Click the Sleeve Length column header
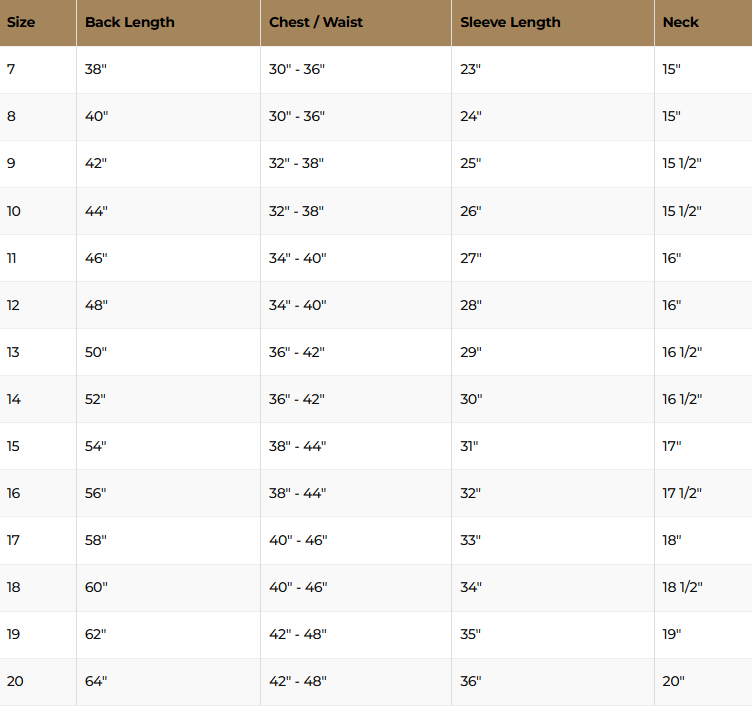 (553, 23)
